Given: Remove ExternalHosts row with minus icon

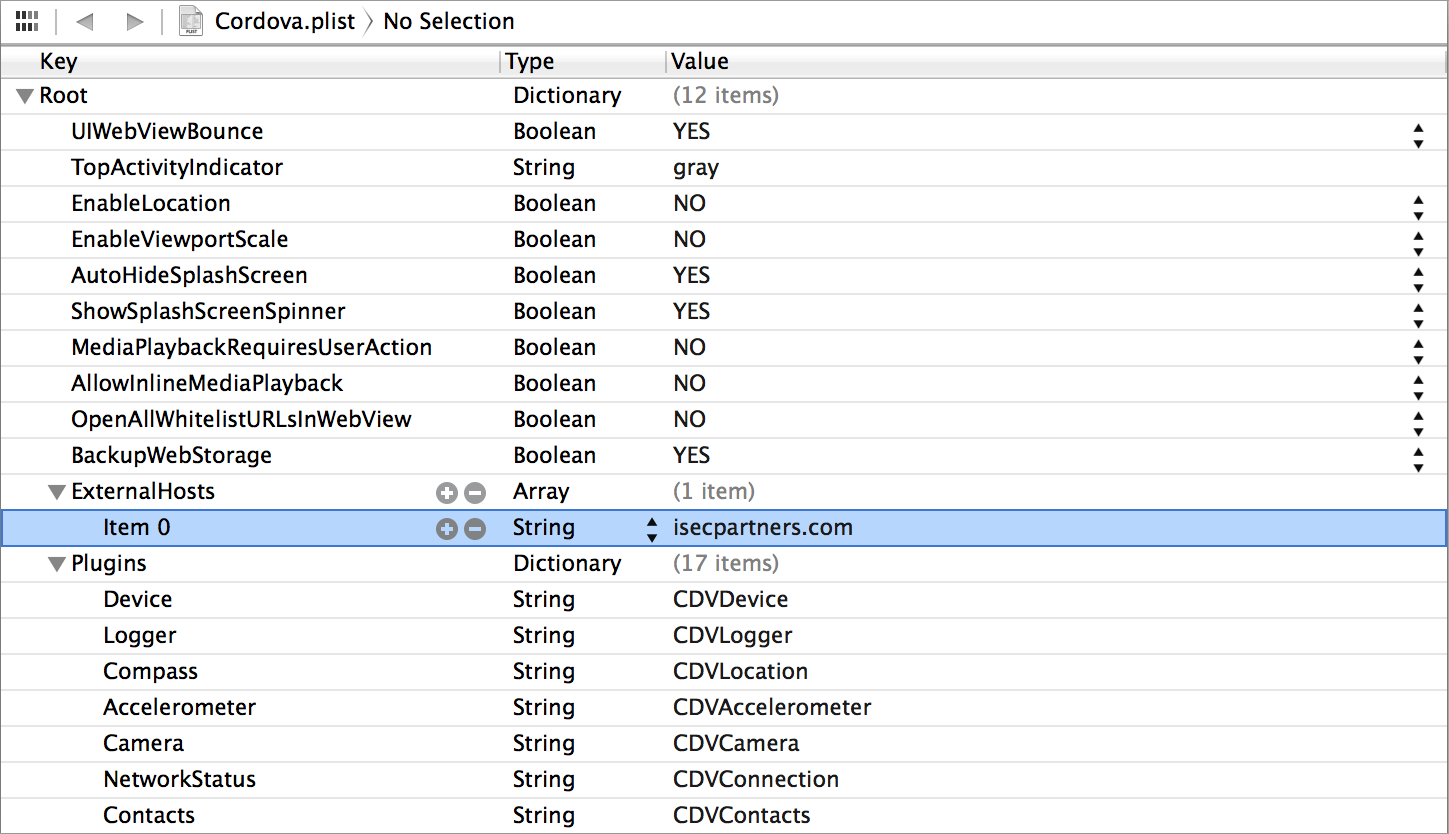Looking at the screenshot, I should [475, 492].
